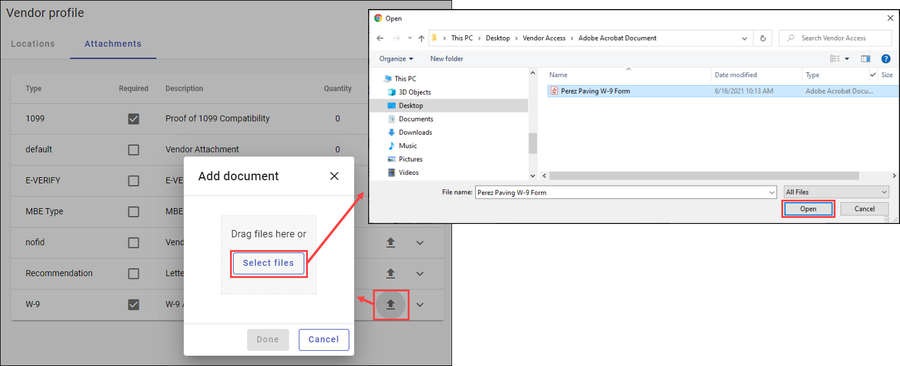Image resolution: width=900 pixels, height=366 pixels.
Task: Expand the address bar path dropdown
Action: tap(744, 38)
